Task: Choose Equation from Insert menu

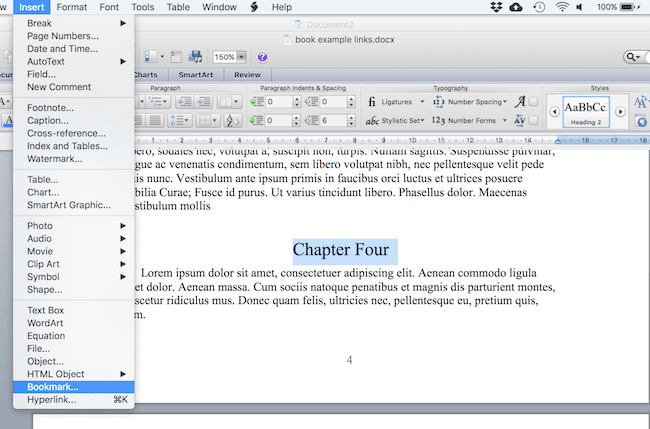Action: click(73, 336)
